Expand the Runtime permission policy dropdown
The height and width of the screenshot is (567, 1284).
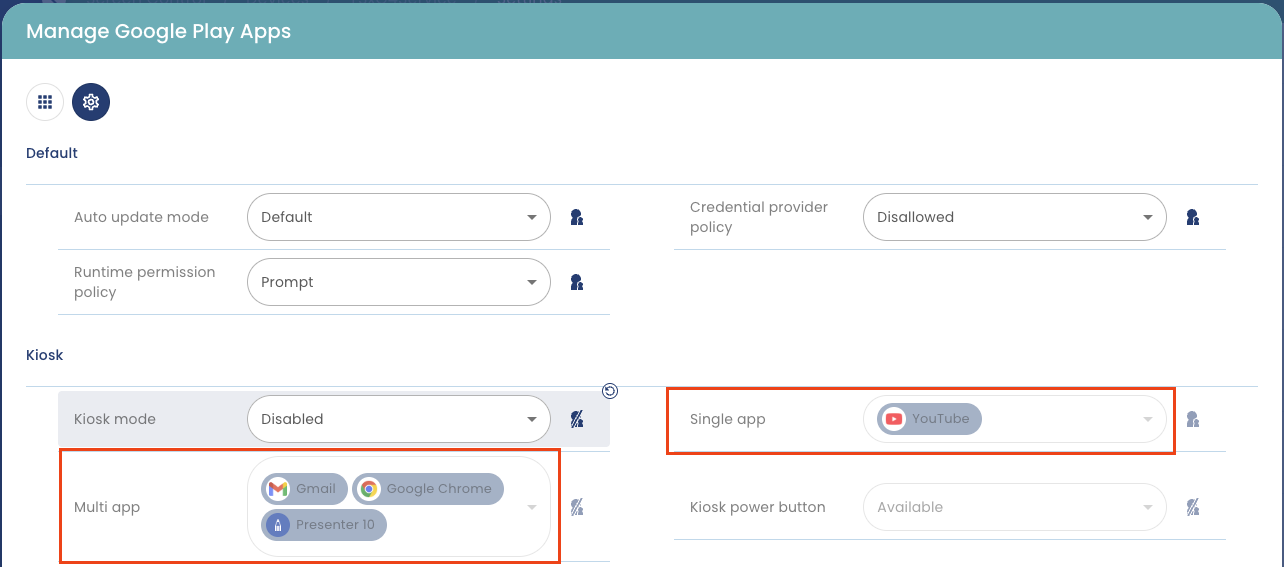pos(398,282)
